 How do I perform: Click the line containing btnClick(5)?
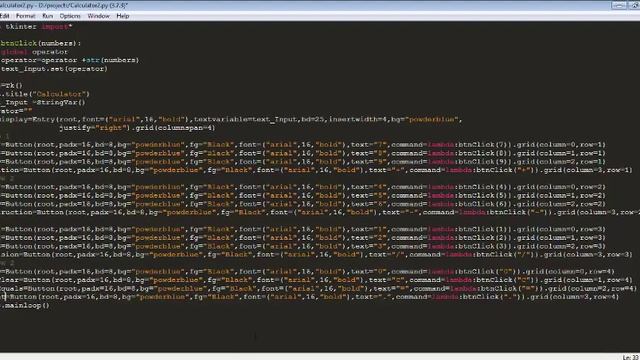tap(303, 196)
